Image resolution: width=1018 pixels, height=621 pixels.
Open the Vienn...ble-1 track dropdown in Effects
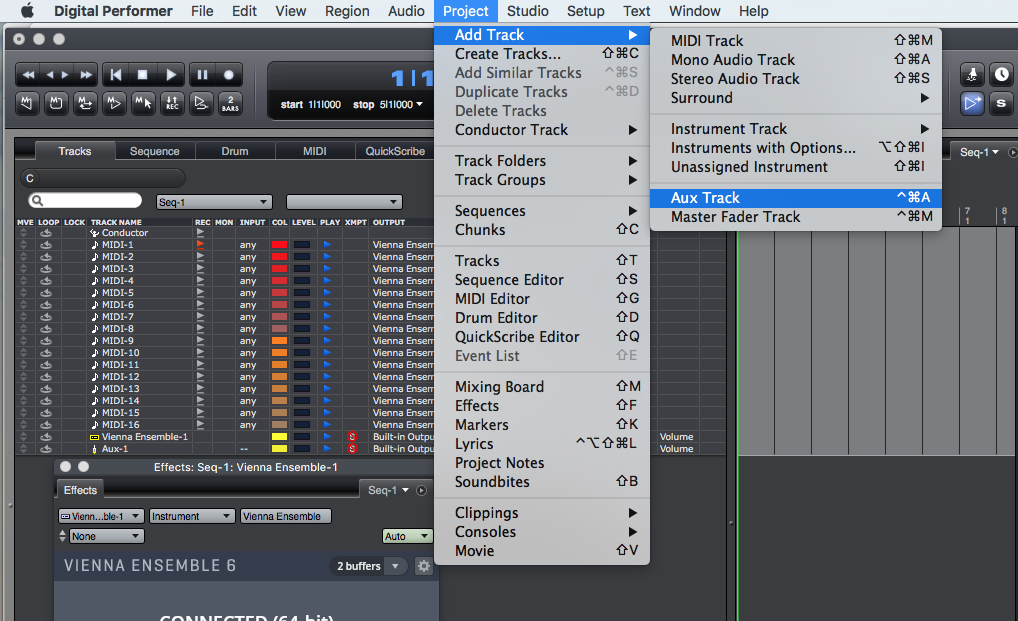[101, 517]
